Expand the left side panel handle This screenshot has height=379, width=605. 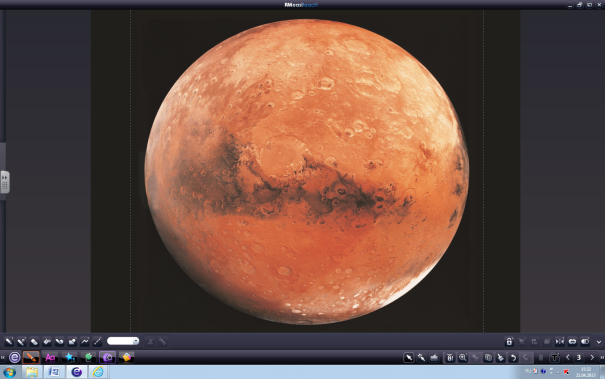pos(5,181)
